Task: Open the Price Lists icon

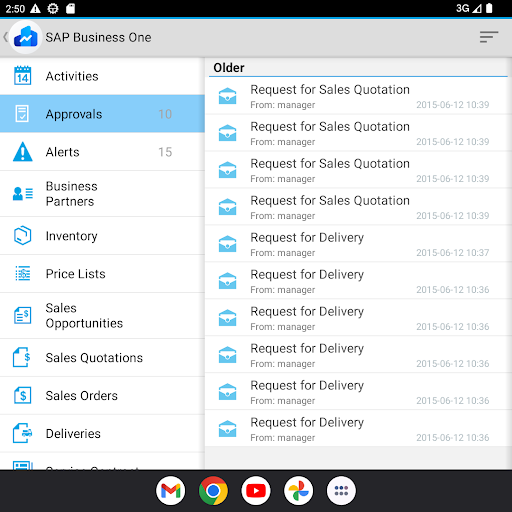Action: [x=22, y=273]
